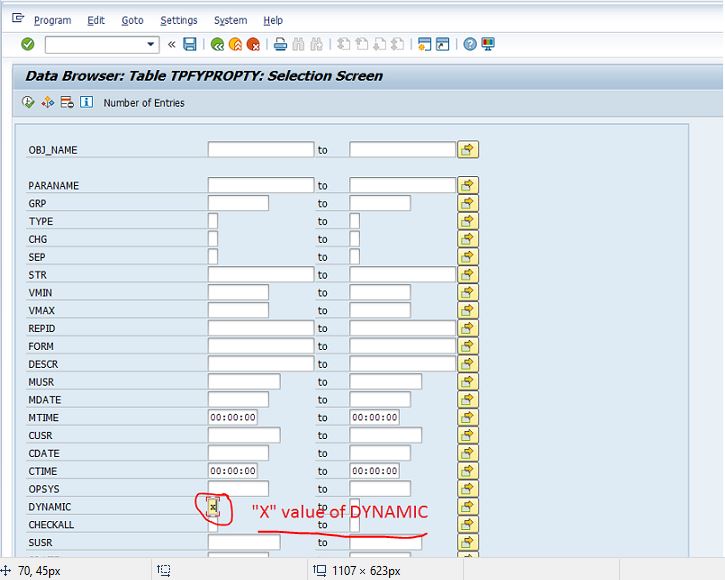
Task: Click the Print icon
Action: pyautogui.click(x=280, y=44)
